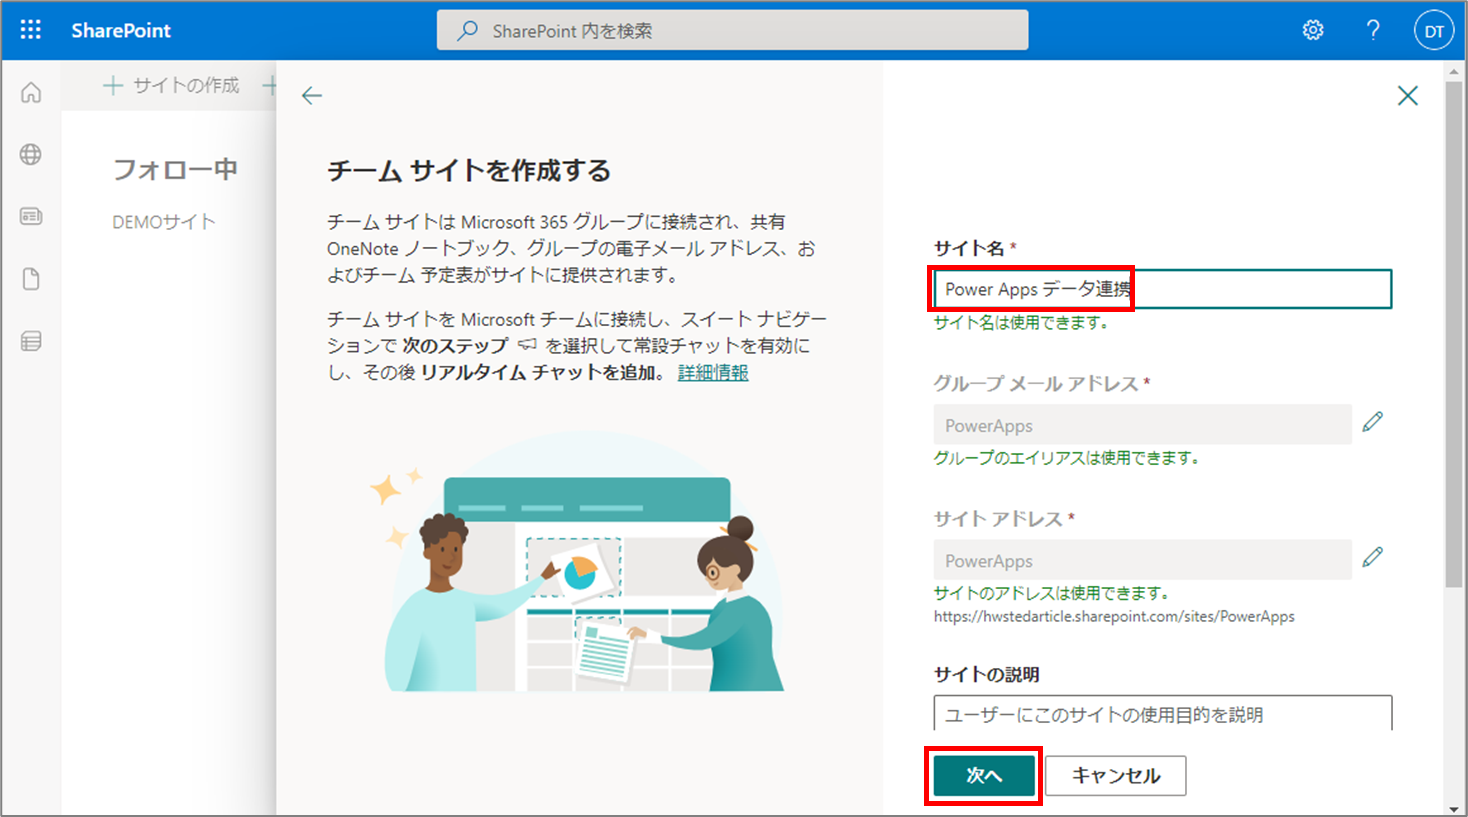The image size is (1468, 817).
Task: Open the settings gear icon
Action: (1313, 30)
